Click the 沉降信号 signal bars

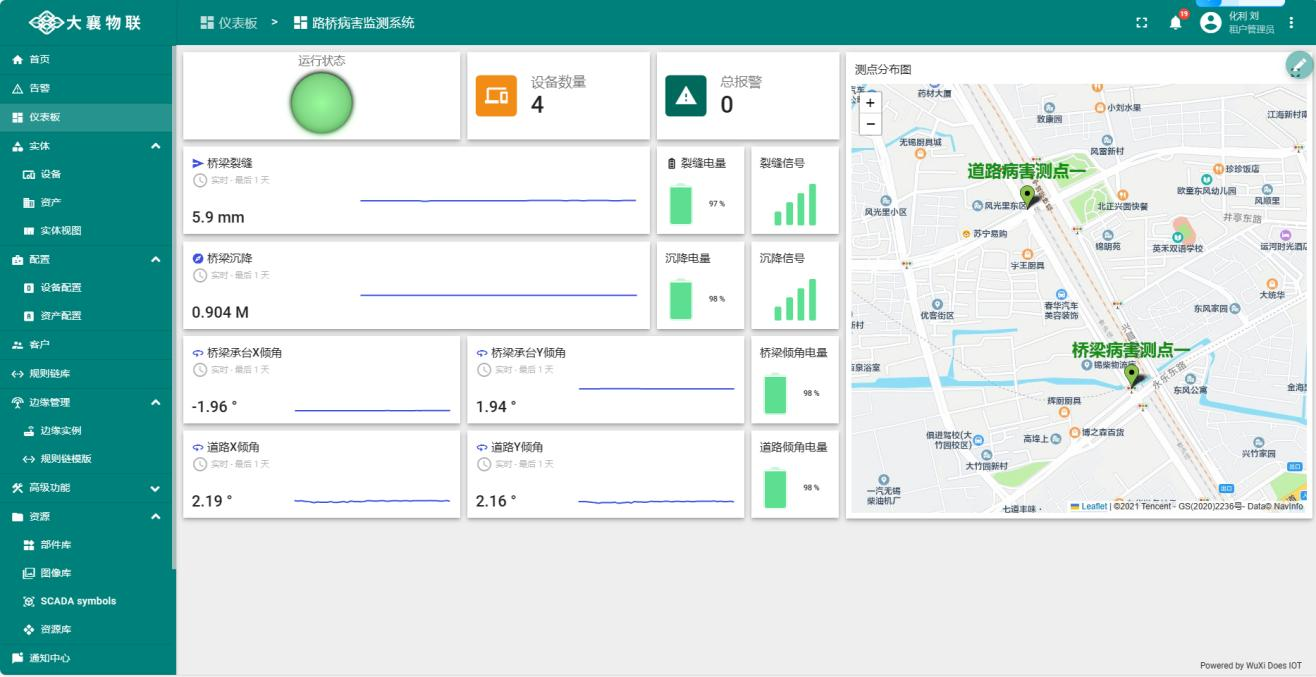click(x=795, y=300)
